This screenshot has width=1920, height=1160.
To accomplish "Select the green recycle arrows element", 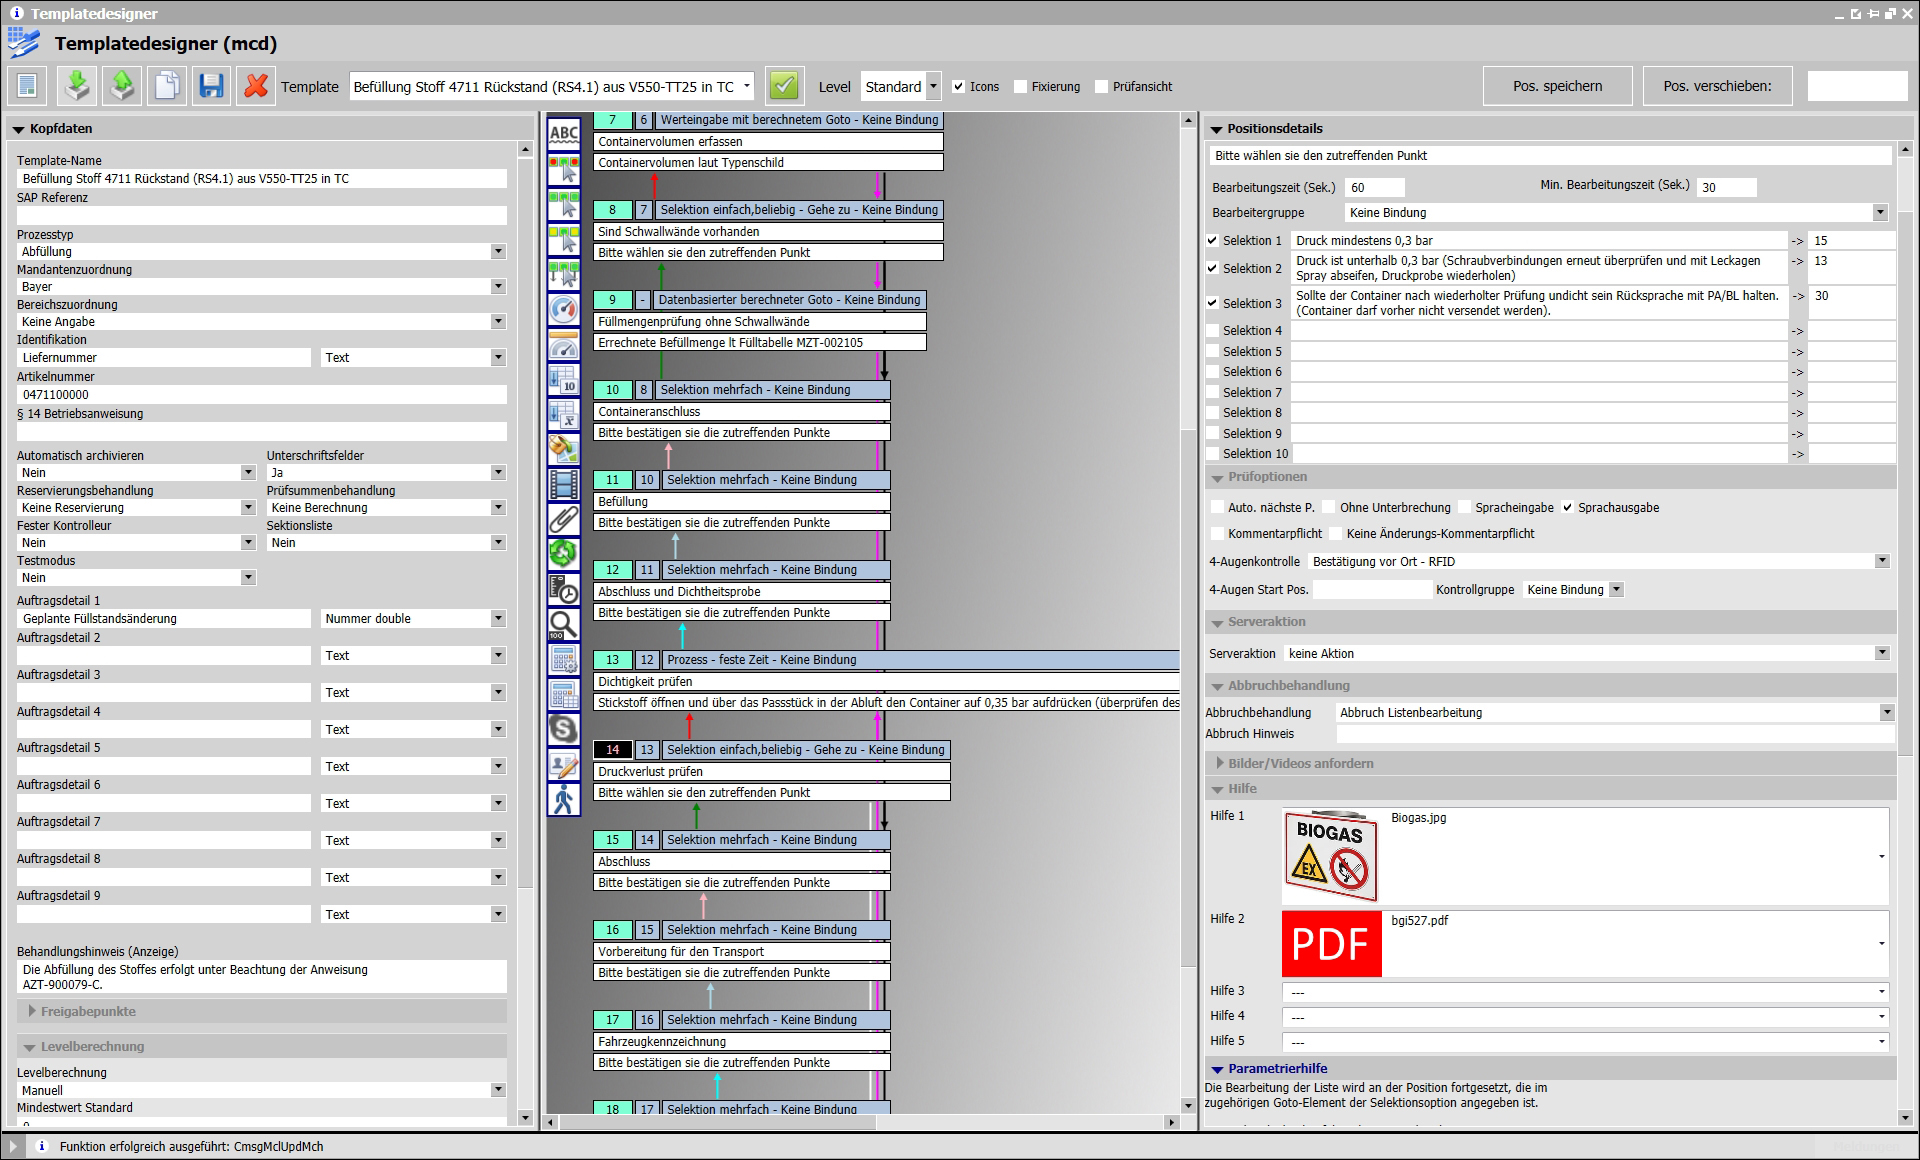I will coord(564,553).
